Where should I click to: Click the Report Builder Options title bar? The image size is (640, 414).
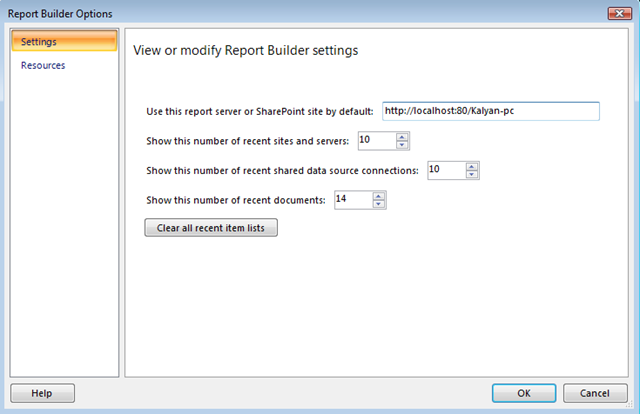point(306,13)
